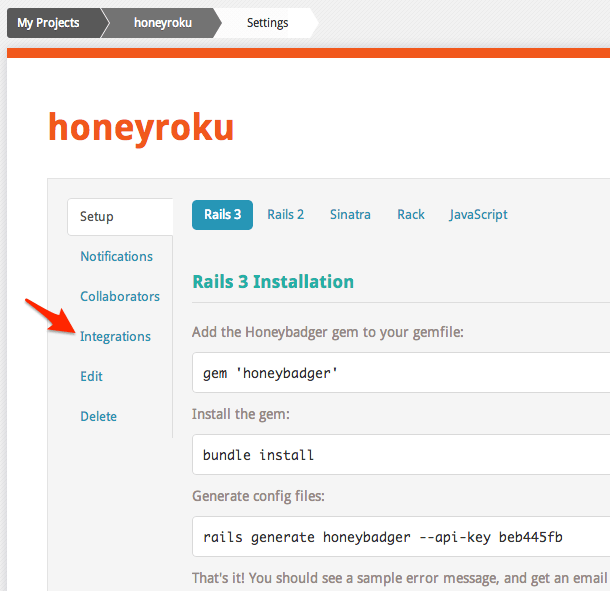
Task: Open the Edit project section
Action: pos(91,377)
